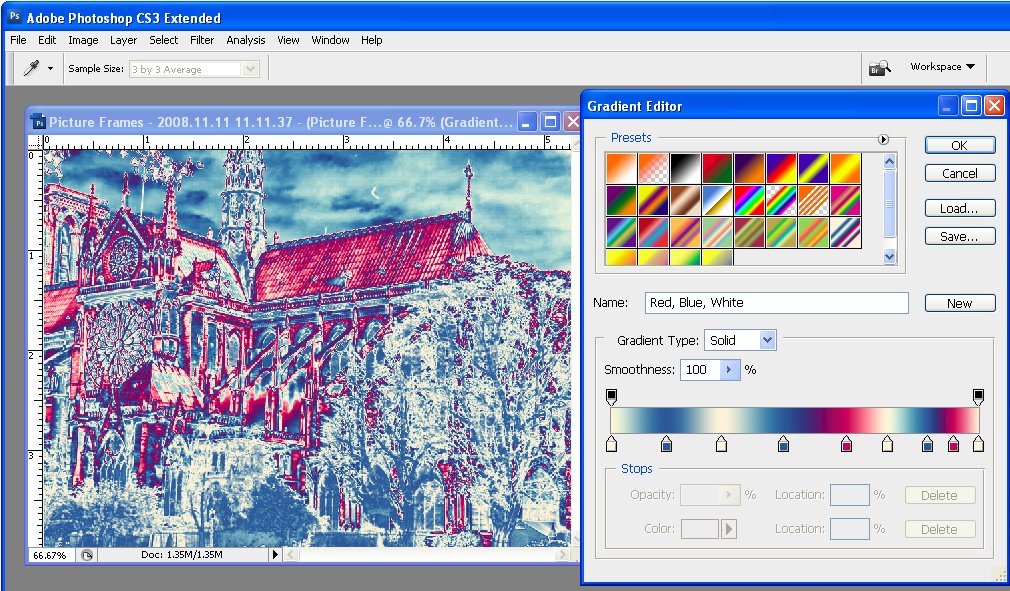The image size is (1010, 591).
Task: Choose the black-to-white gradient preset
Action: click(x=685, y=168)
